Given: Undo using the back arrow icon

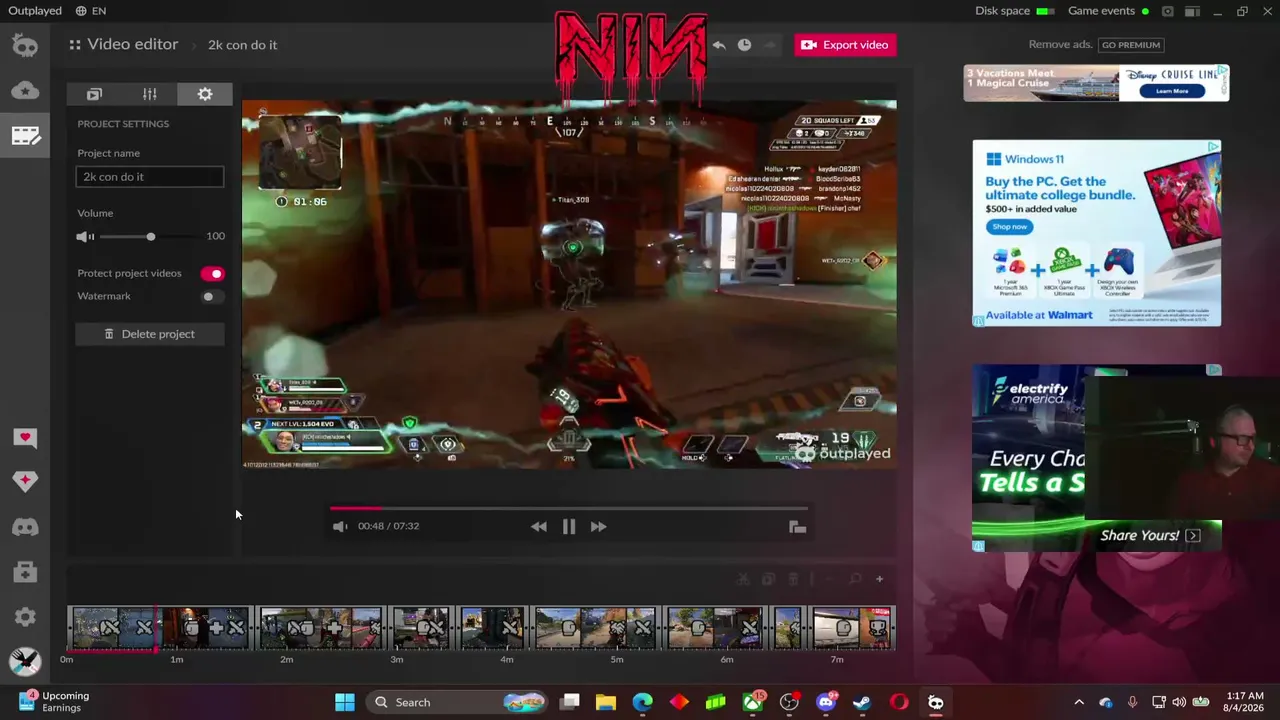Looking at the screenshot, I should click(x=719, y=45).
